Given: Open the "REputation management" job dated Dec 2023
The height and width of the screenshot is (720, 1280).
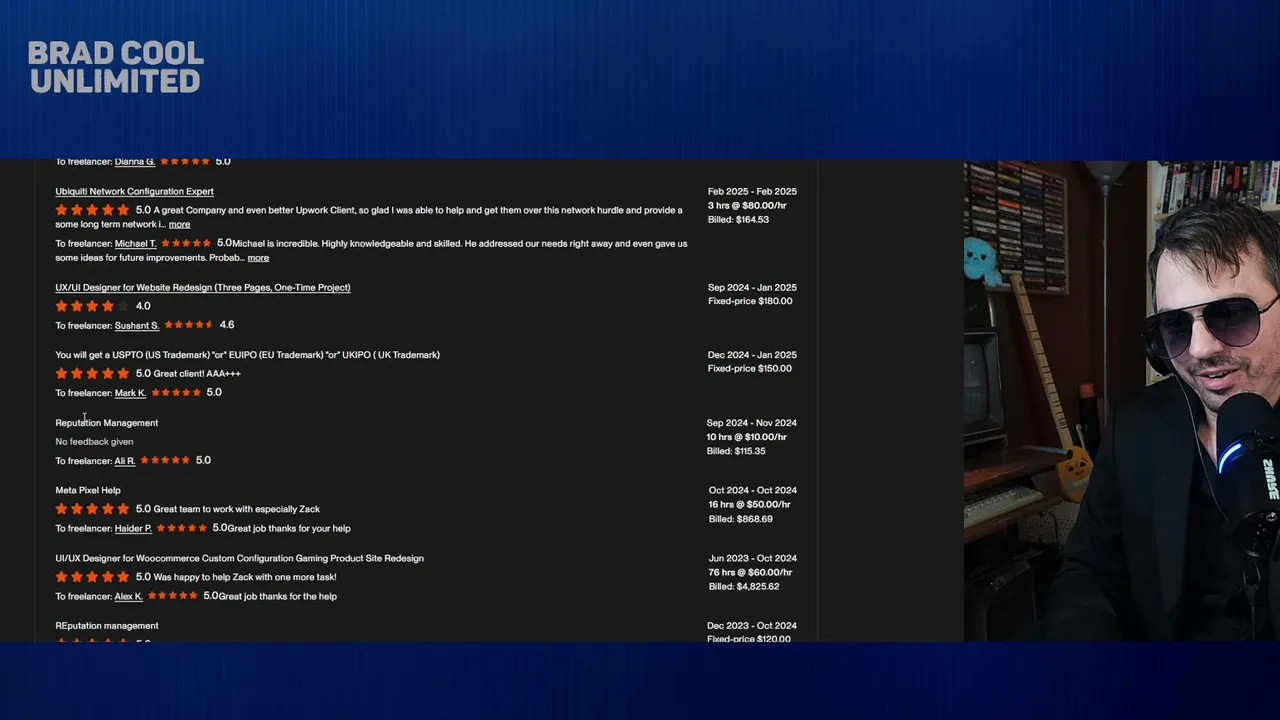Looking at the screenshot, I should point(106,626).
